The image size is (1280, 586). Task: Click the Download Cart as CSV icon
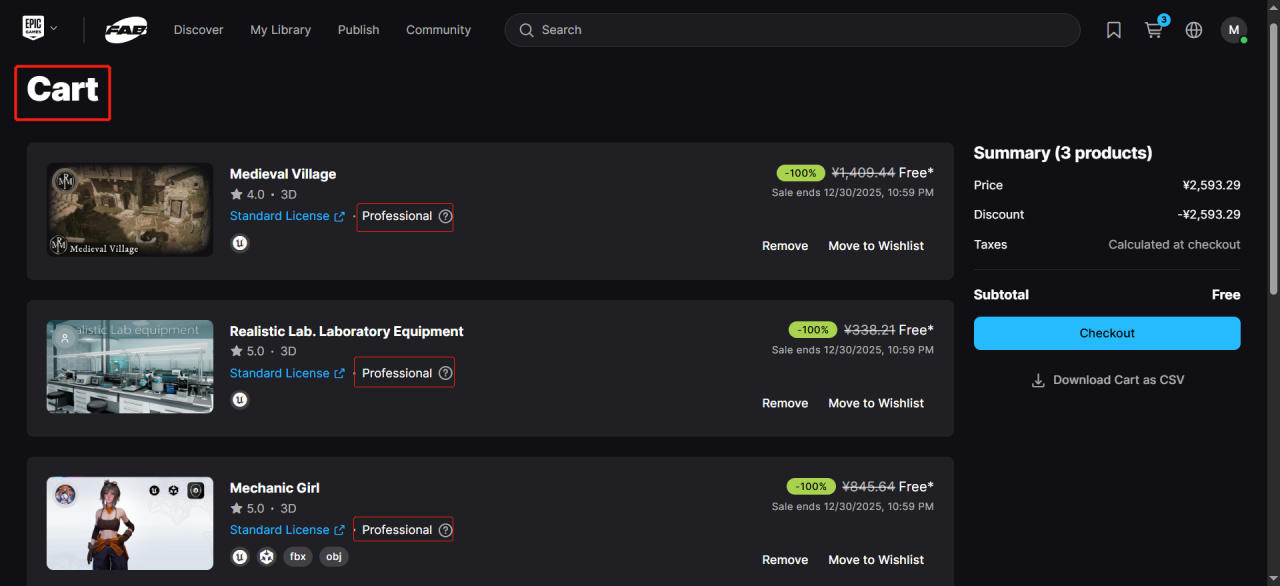pos(1038,380)
